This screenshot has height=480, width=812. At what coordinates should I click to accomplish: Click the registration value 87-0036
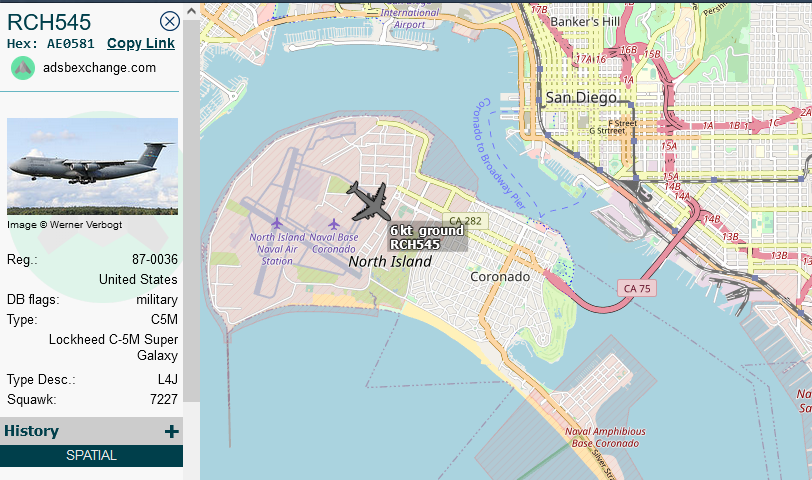[155, 259]
